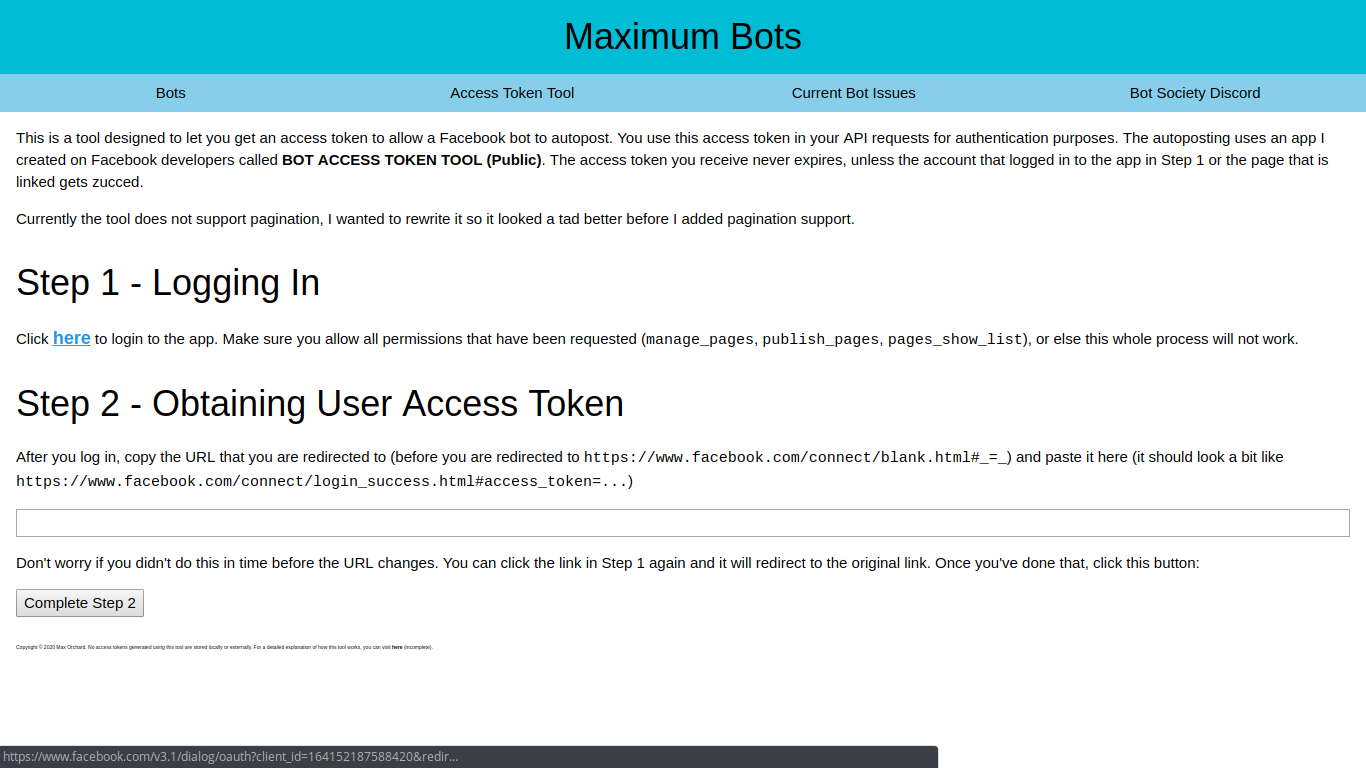Open the Current Bot Issues tab
This screenshot has height=768, width=1366.
853,93
